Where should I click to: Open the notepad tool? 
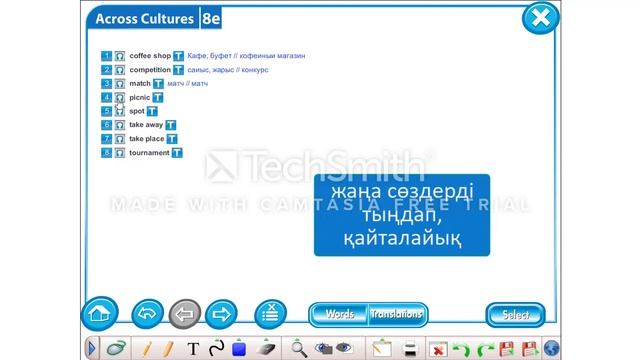point(382,349)
